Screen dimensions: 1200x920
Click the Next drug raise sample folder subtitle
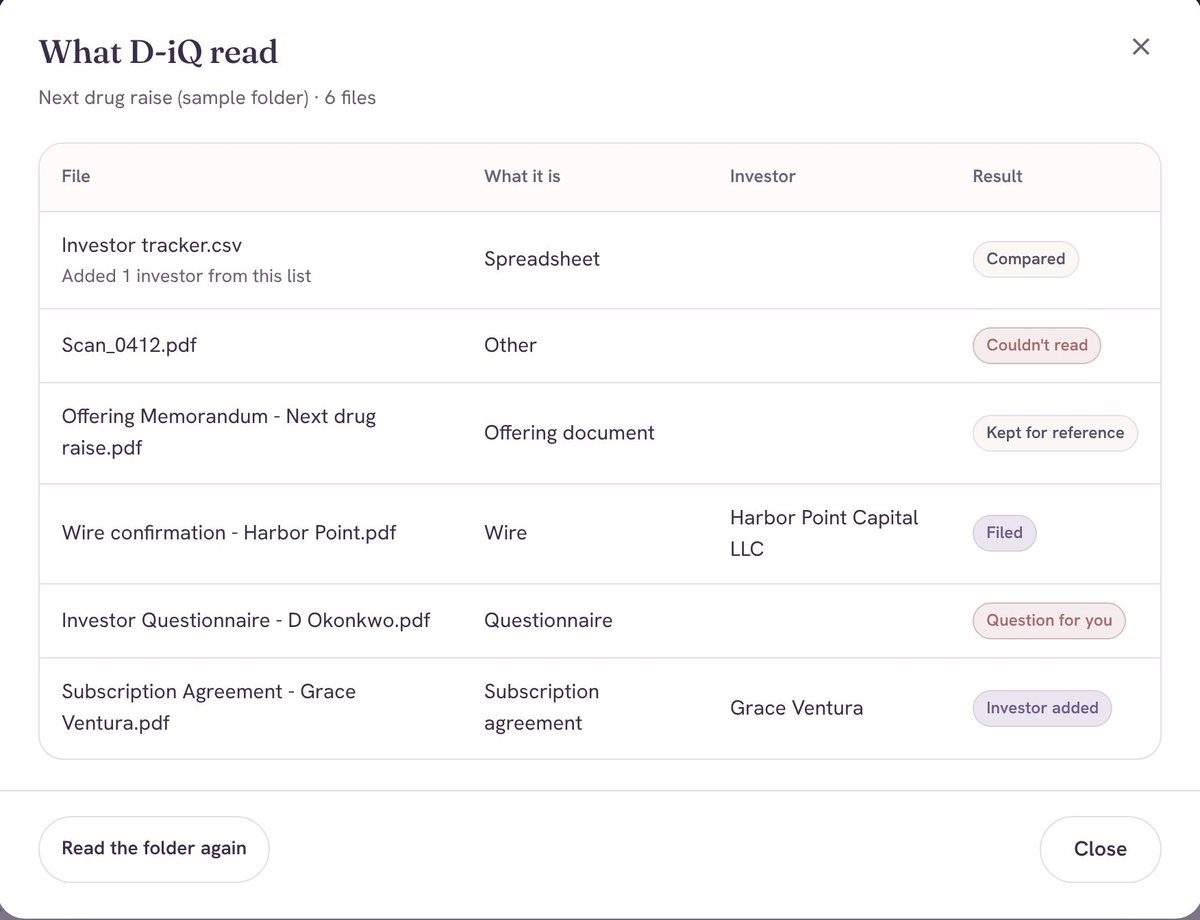point(207,98)
